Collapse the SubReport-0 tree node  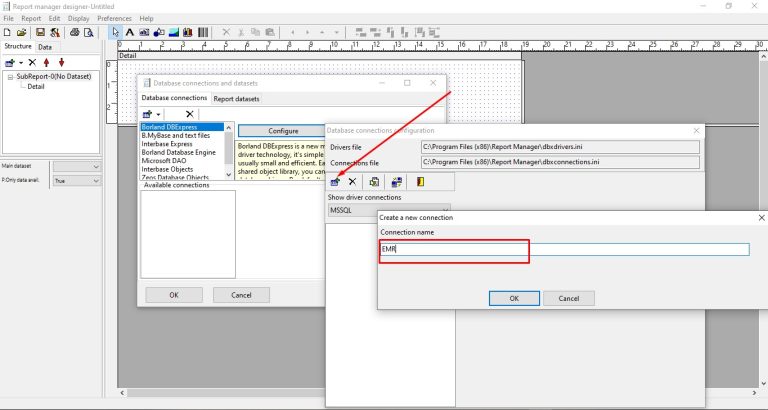[x=9, y=76]
